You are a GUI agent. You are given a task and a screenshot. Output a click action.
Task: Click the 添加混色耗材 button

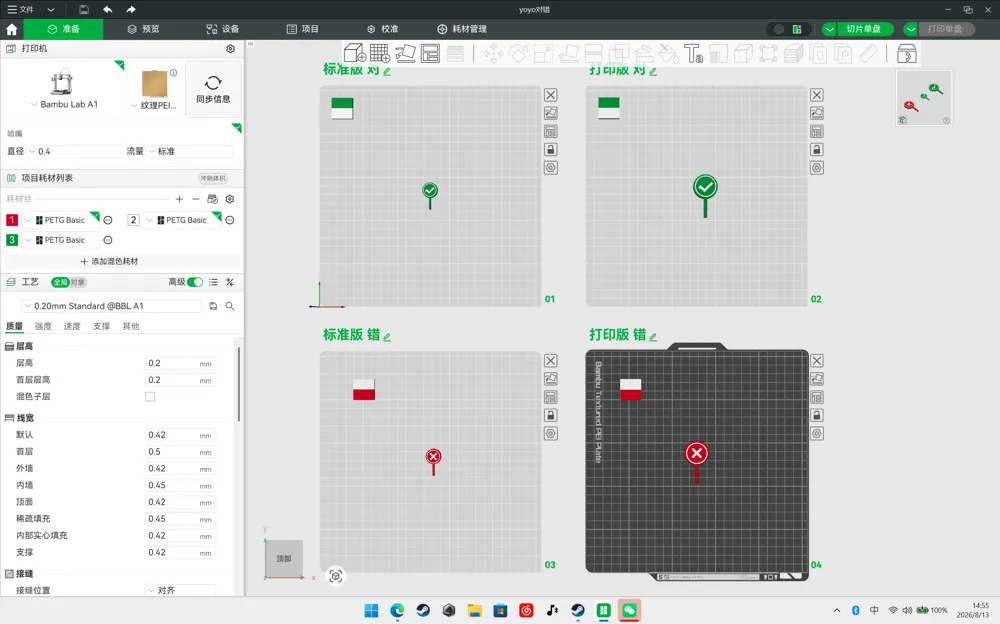click(110, 262)
